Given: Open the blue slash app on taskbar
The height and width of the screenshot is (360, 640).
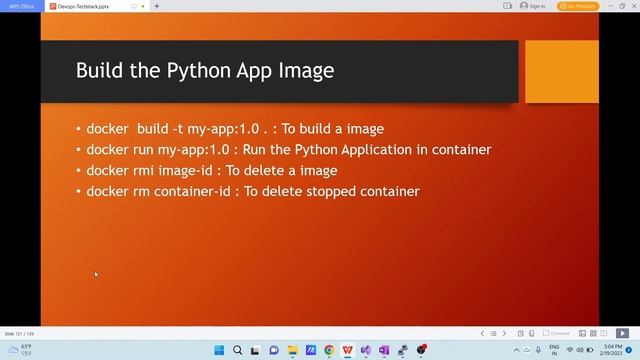Looking at the screenshot, I should point(311,350).
